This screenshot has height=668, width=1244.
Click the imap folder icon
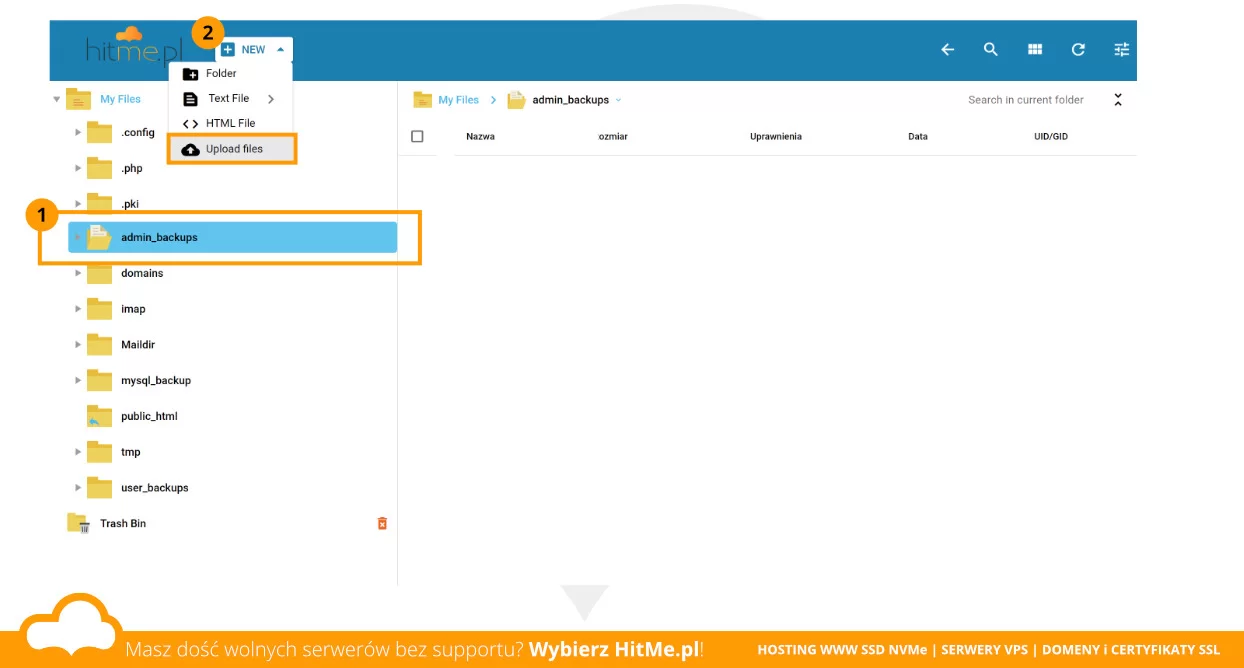click(x=99, y=309)
